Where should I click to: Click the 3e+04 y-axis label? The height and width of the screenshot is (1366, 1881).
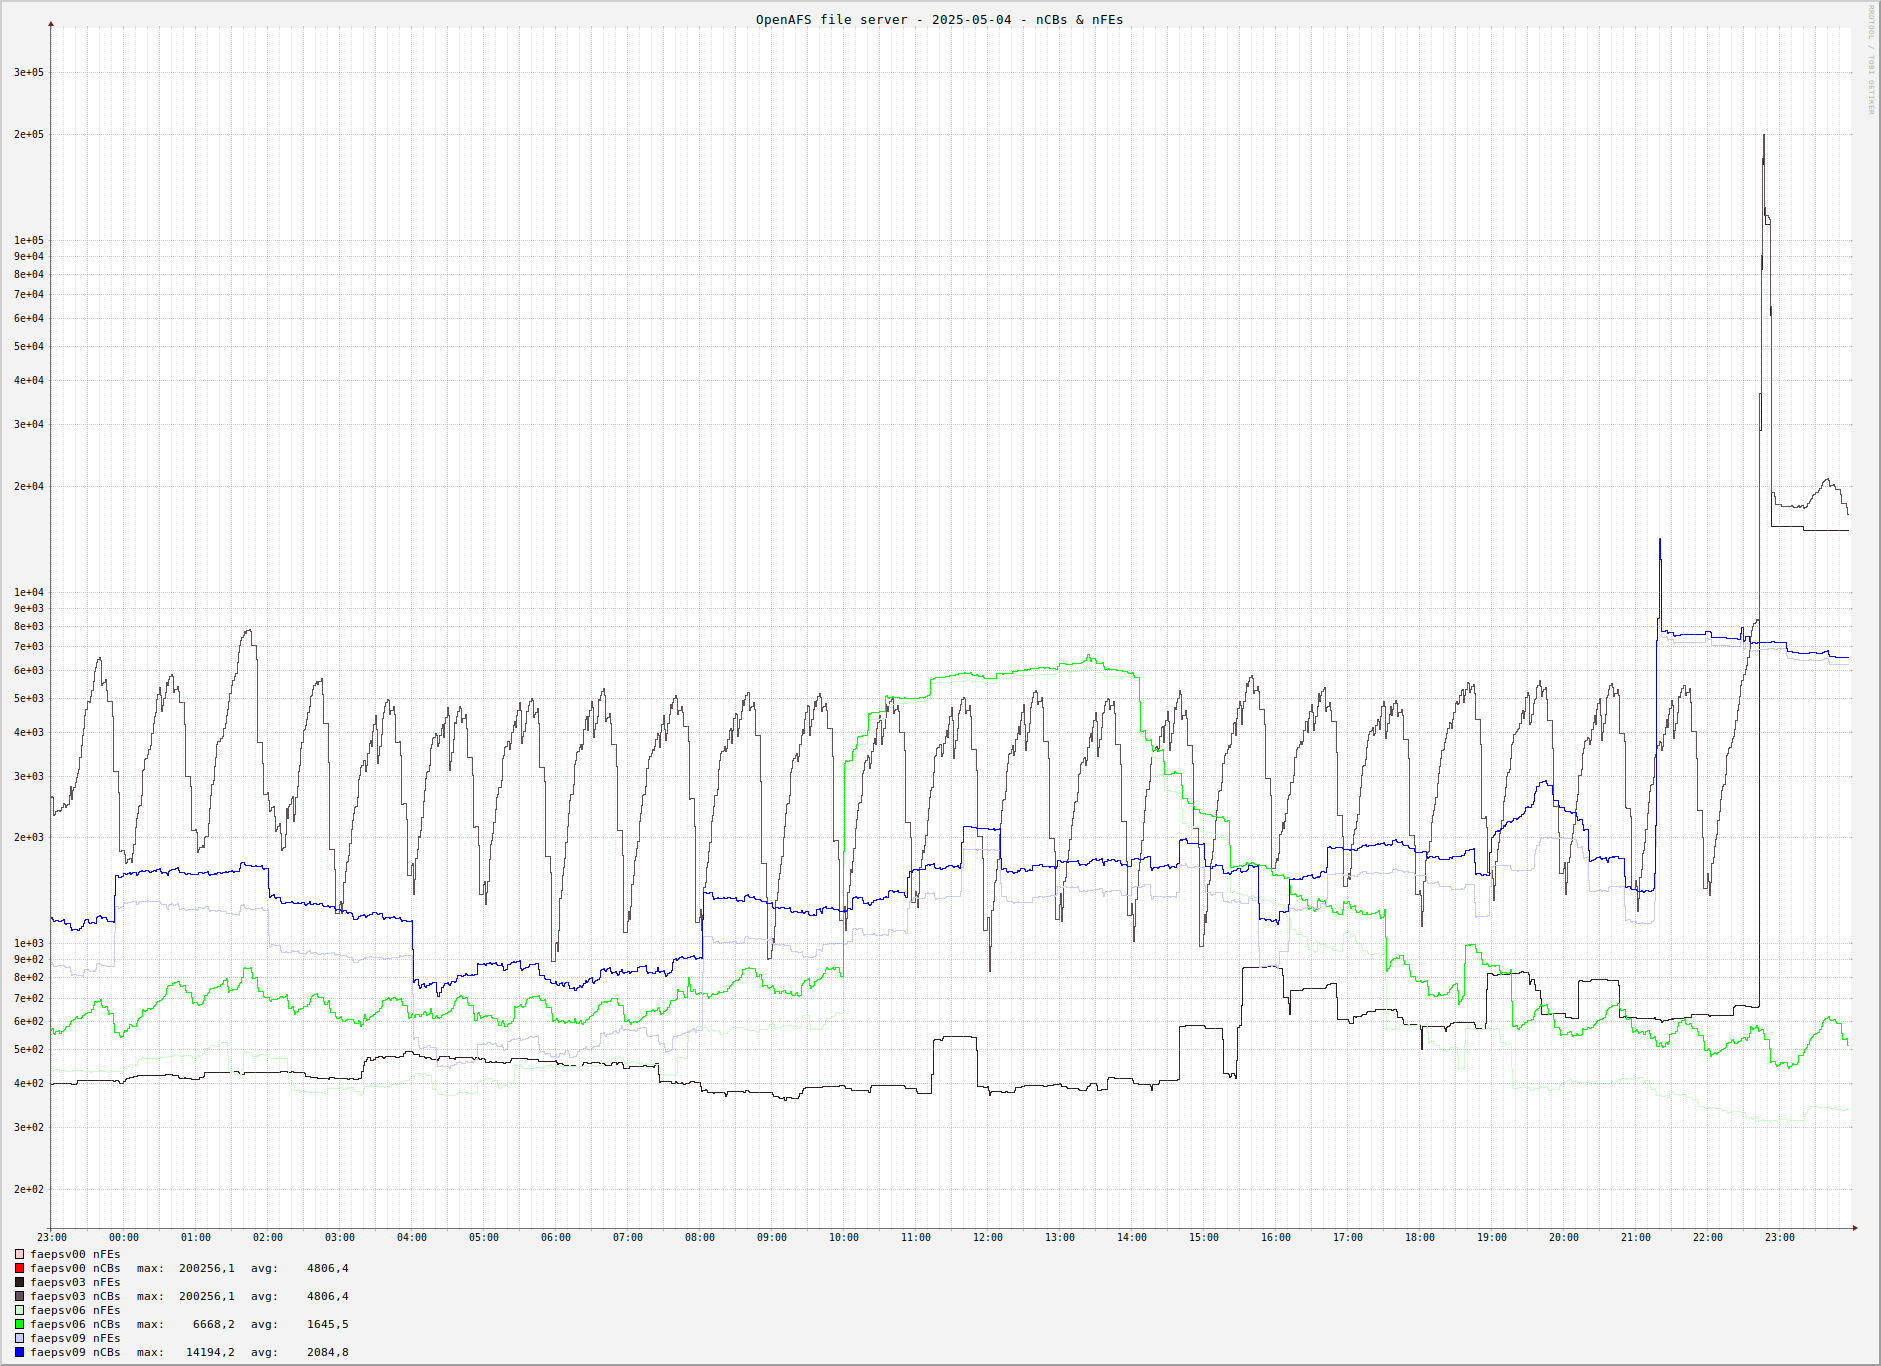coord(29,424)
